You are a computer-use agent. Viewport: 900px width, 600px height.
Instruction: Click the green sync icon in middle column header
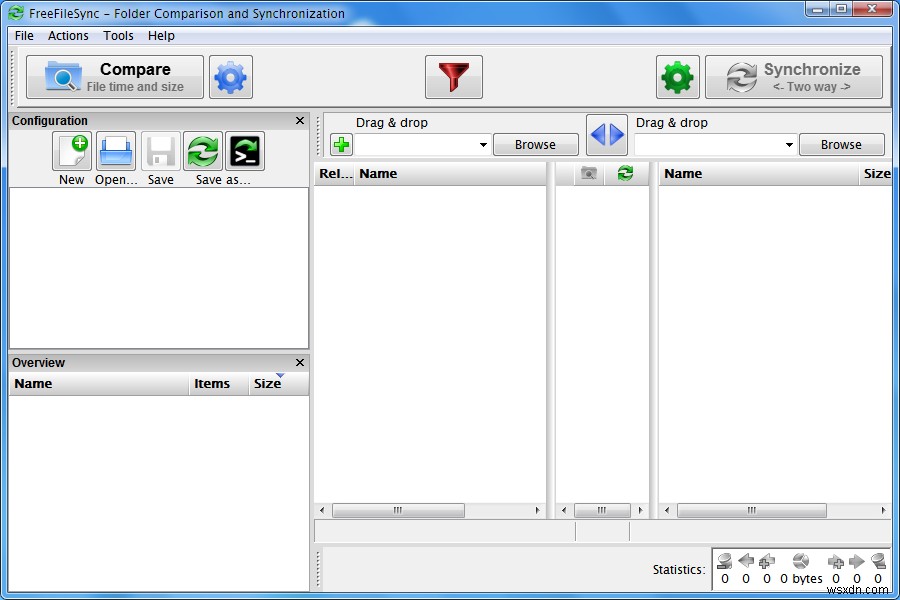625,173
